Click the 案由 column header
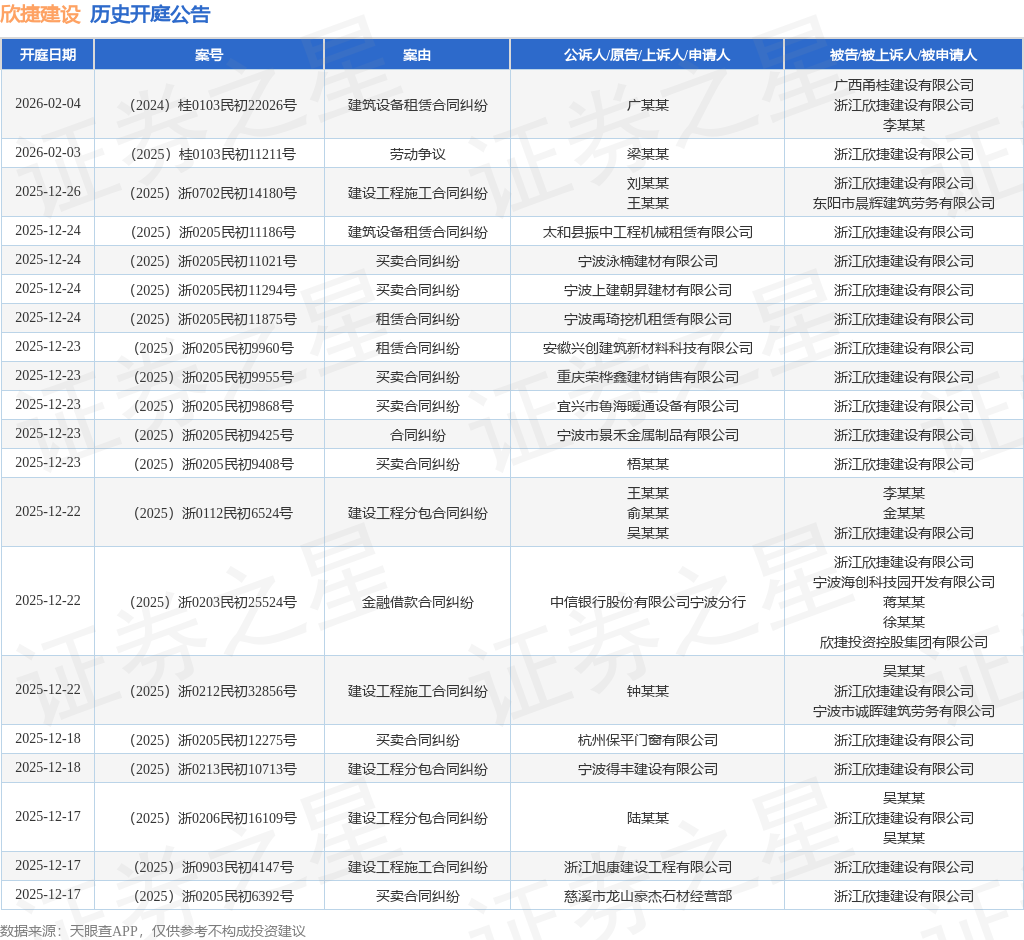The height and width of the screenshot is (940, 1024). 417,55
